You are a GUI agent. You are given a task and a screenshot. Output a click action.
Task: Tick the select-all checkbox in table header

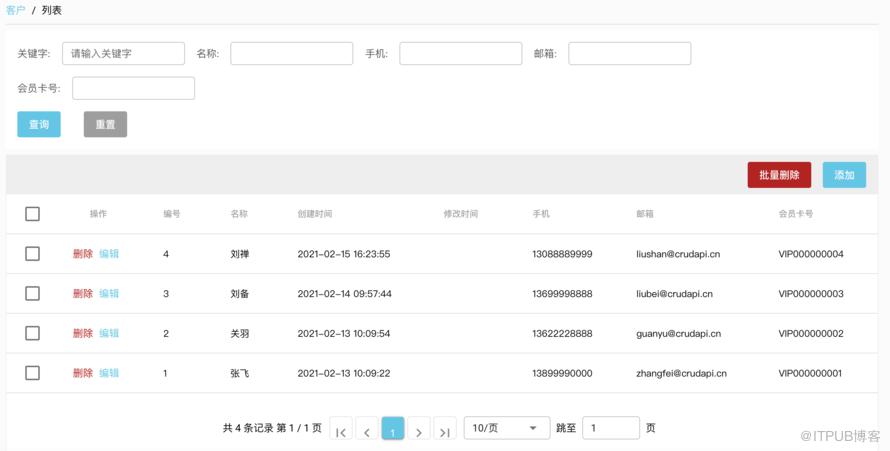[32, 214]
